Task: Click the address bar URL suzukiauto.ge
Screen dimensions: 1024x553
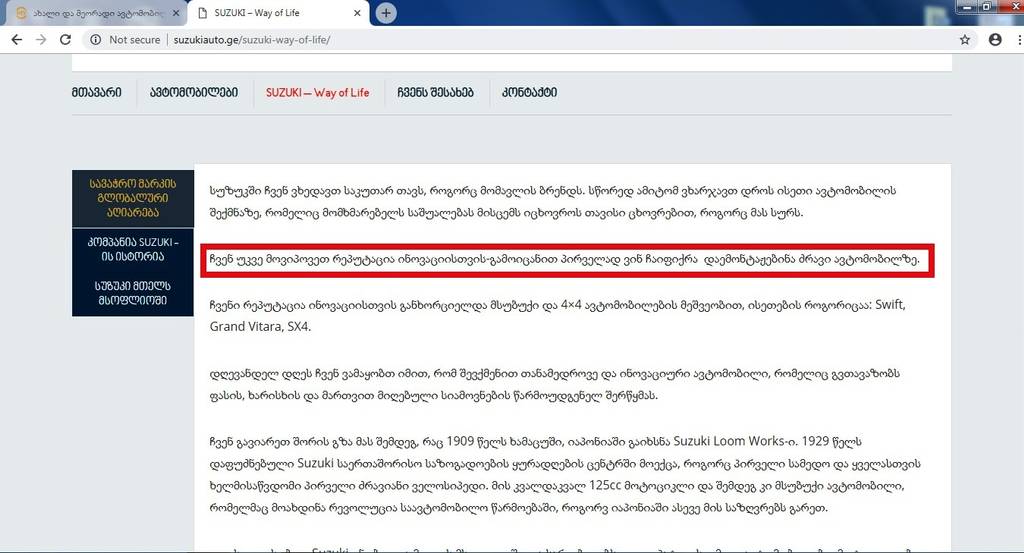Action: pos(251,40)
